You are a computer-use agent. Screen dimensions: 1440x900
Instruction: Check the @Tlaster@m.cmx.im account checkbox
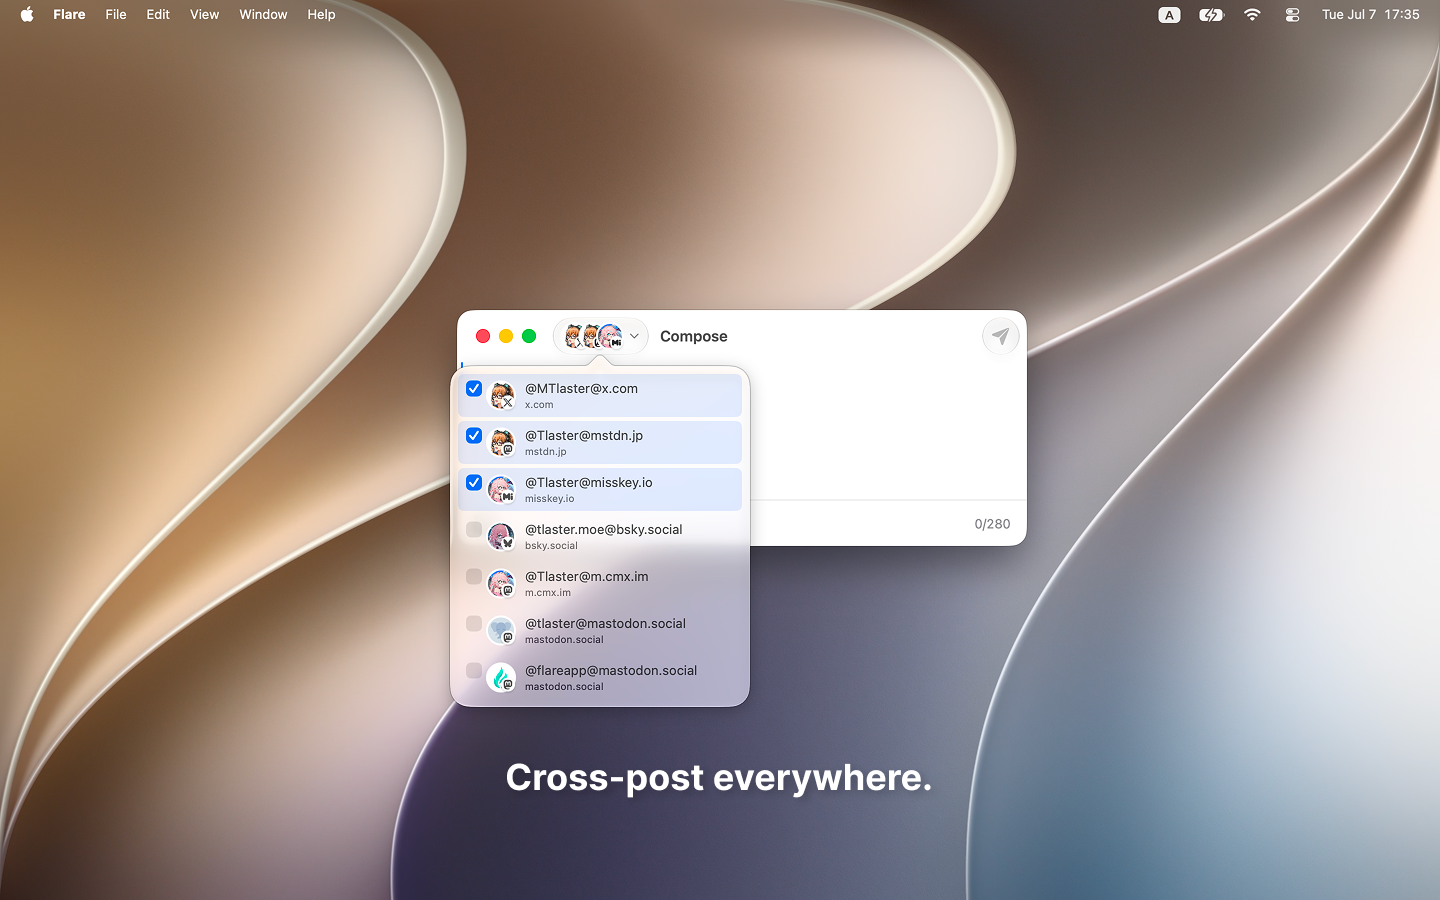point(474,576)
